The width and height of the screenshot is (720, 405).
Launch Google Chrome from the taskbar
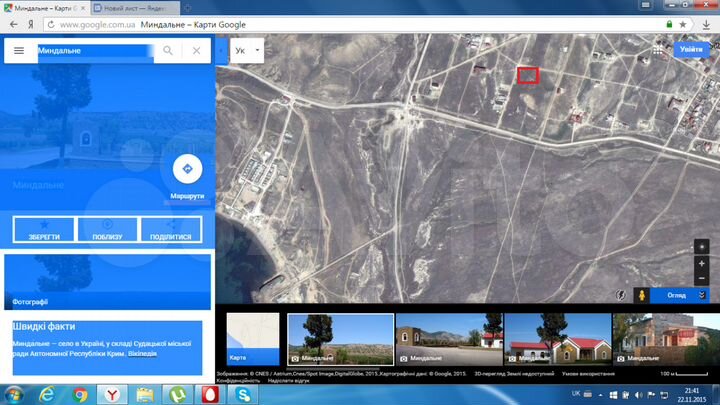pos(80,395)
